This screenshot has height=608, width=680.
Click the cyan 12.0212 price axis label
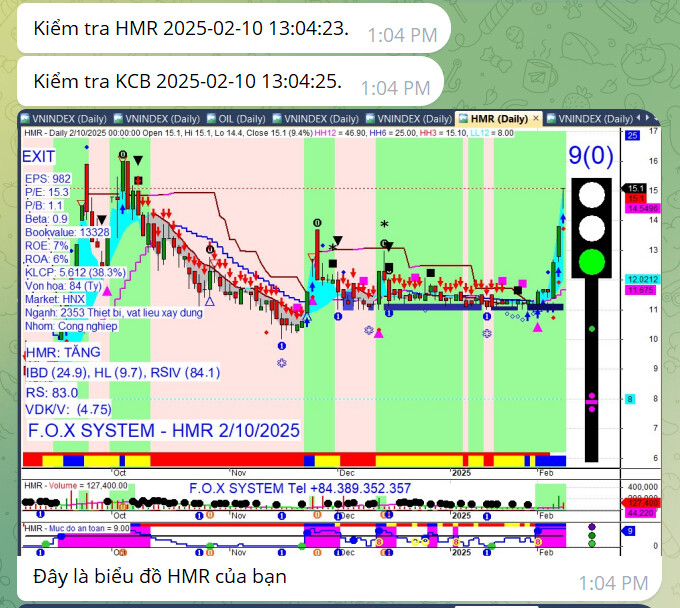pyautogui.click(x=642, y=279)
